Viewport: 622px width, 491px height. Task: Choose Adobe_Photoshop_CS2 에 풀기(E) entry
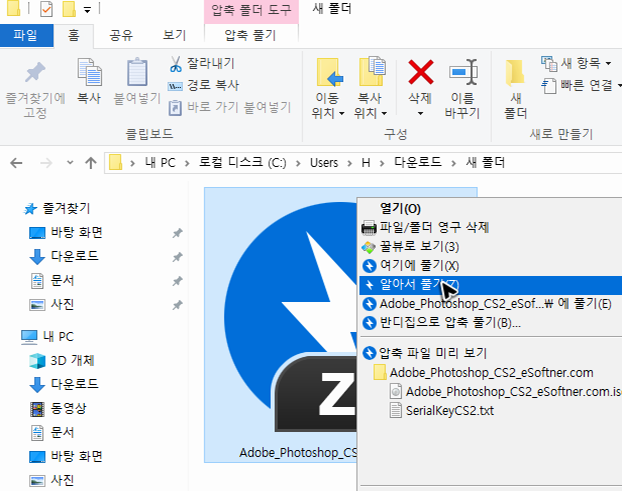490,304
